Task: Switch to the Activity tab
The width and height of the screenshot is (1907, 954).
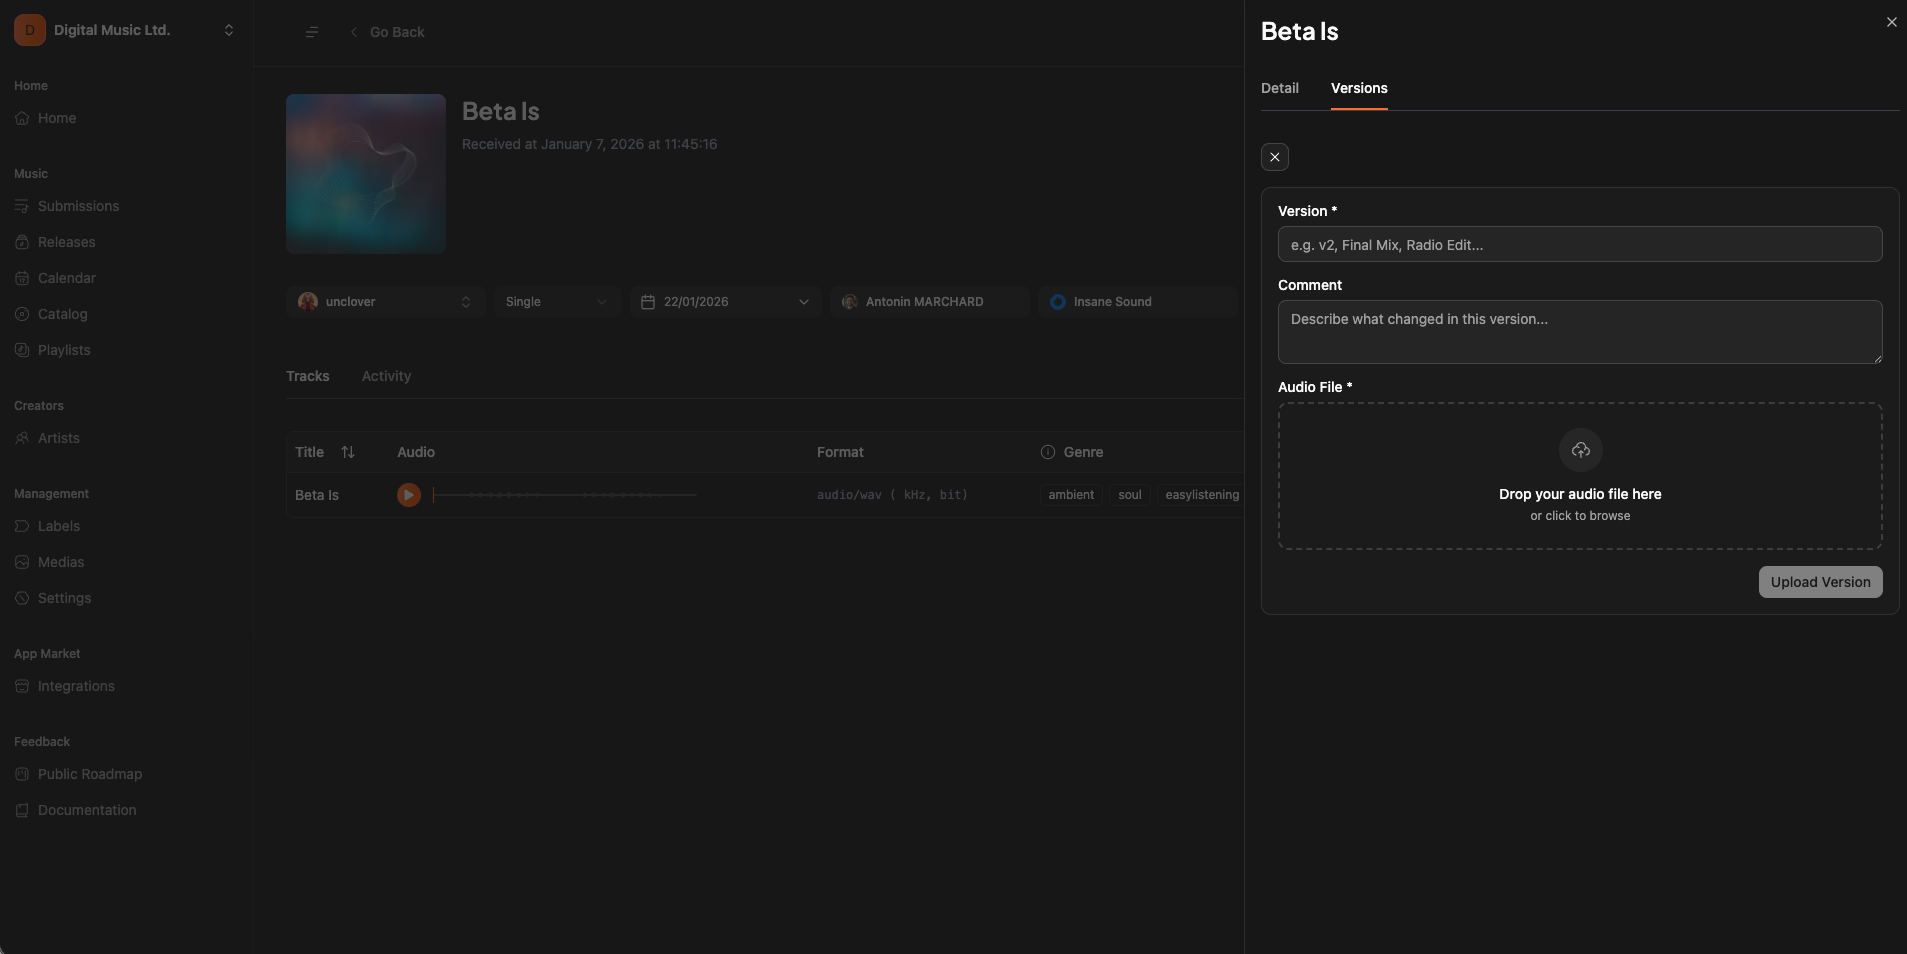Action: coord(387,376)
